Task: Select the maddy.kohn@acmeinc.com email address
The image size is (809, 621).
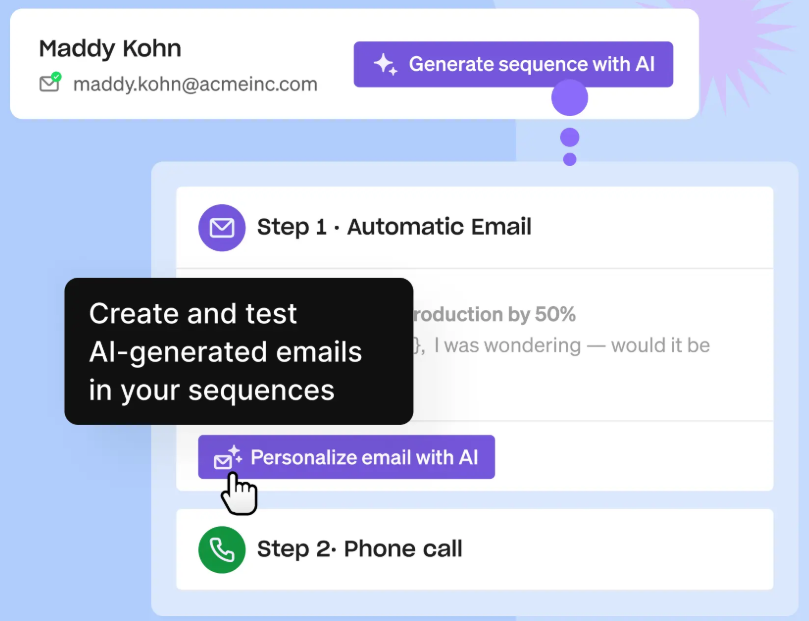Action: (195, 84)
